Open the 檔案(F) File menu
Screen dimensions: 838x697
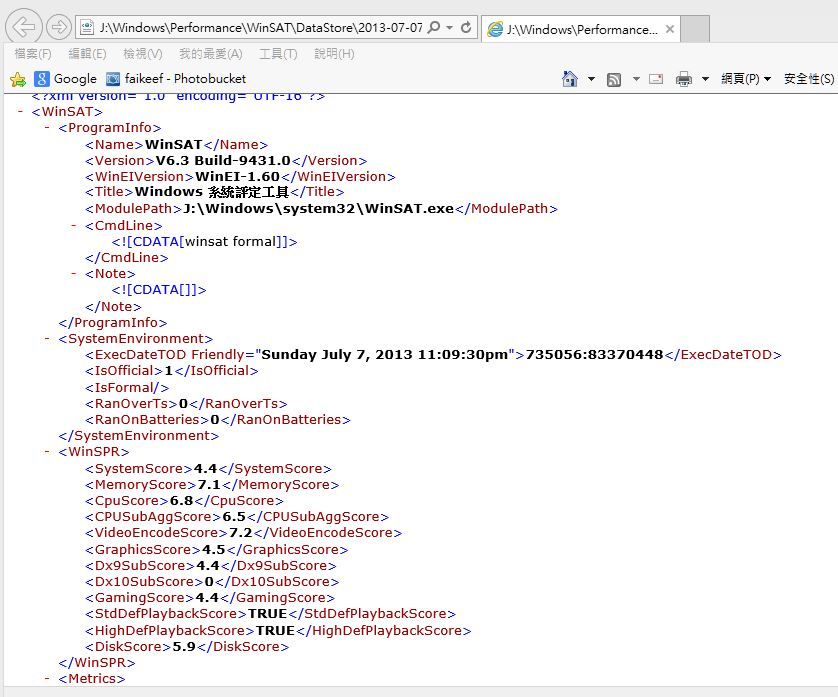[x=32, y=54]
